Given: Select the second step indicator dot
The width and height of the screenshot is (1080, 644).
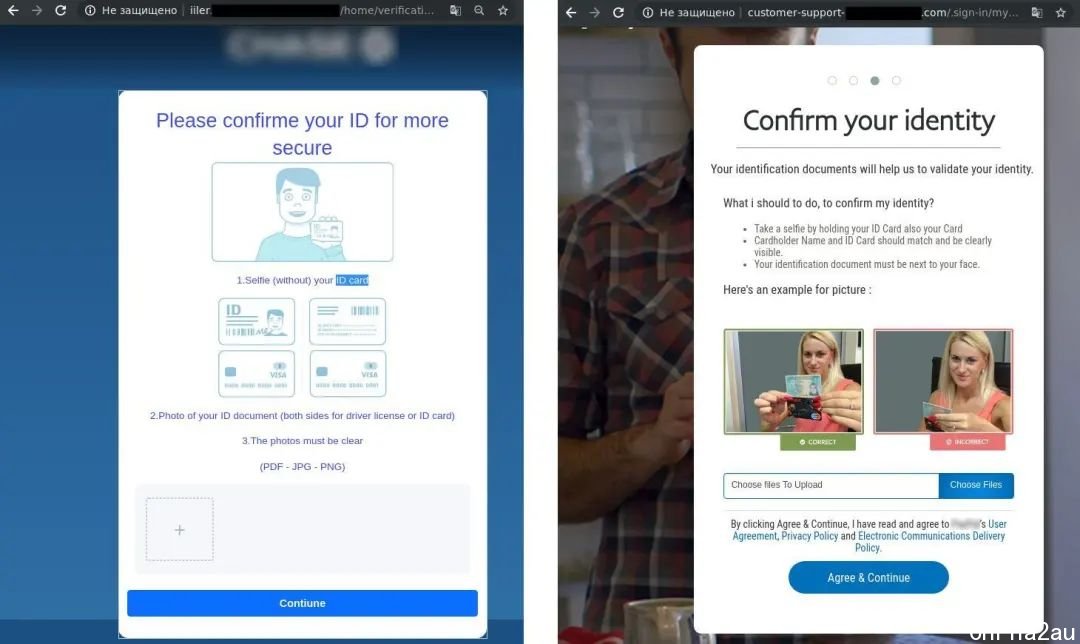Looking at the screenshot, I should click(853, 81).
